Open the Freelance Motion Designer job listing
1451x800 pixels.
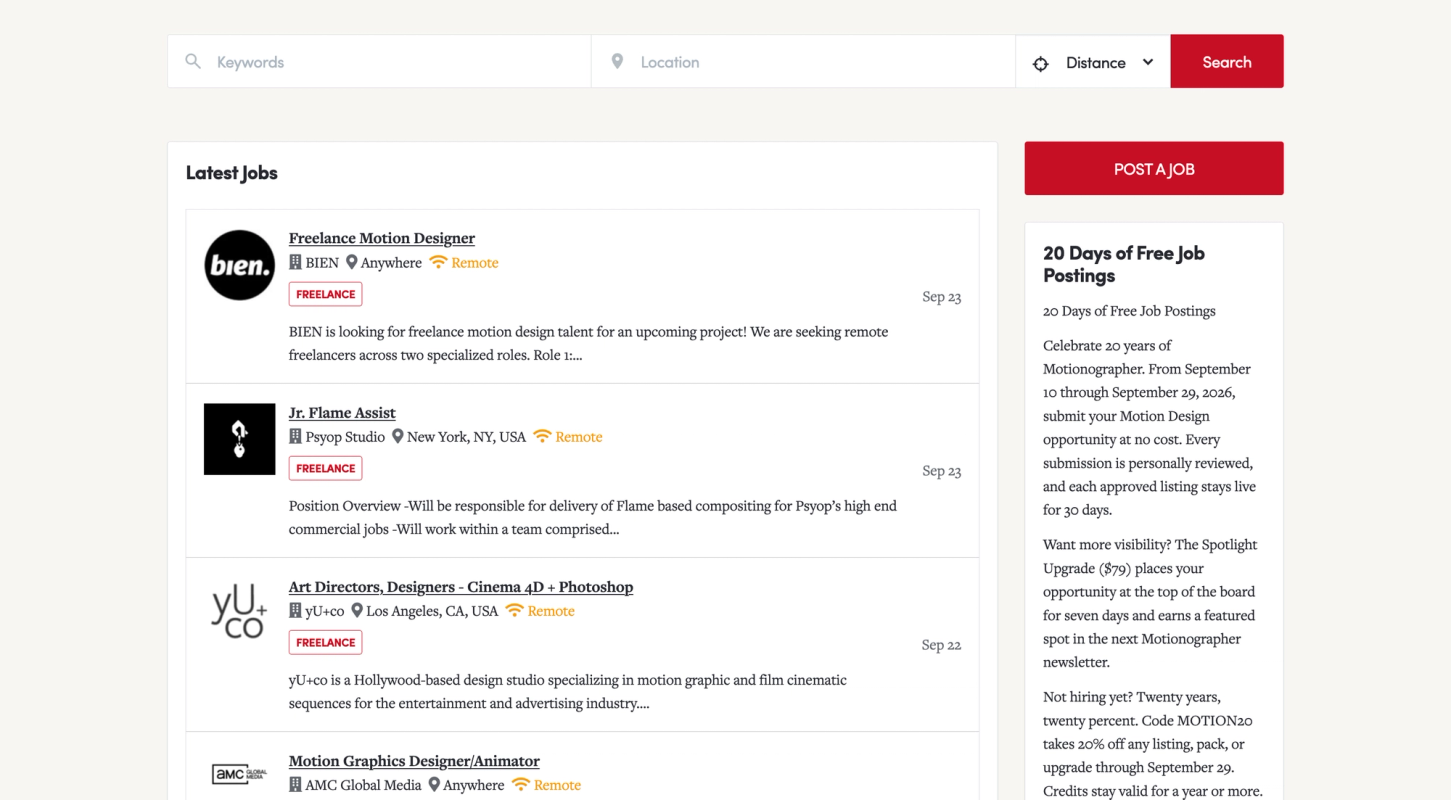[x=382, y=238]
